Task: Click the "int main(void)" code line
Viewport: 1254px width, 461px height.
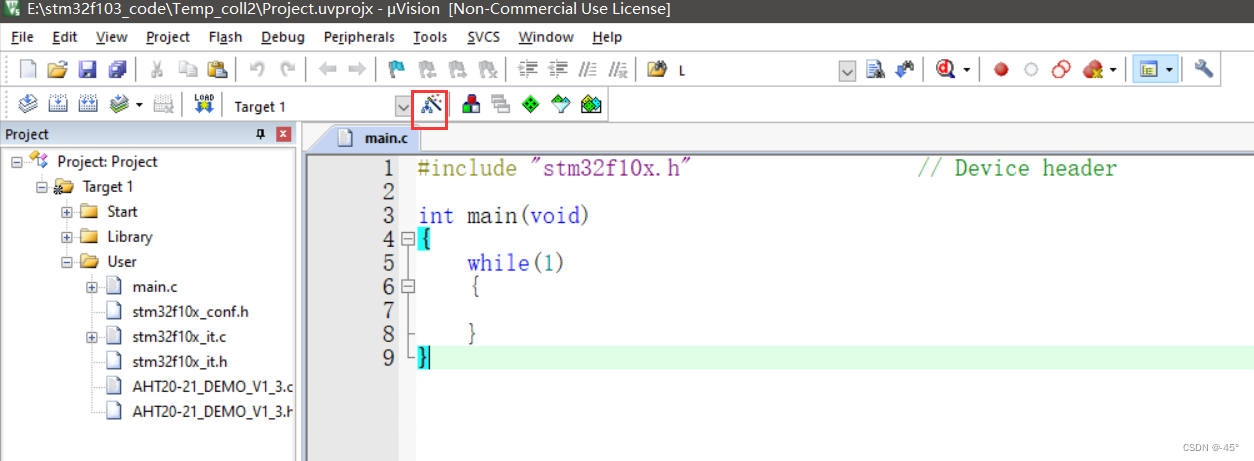Action: coord(504,216)
